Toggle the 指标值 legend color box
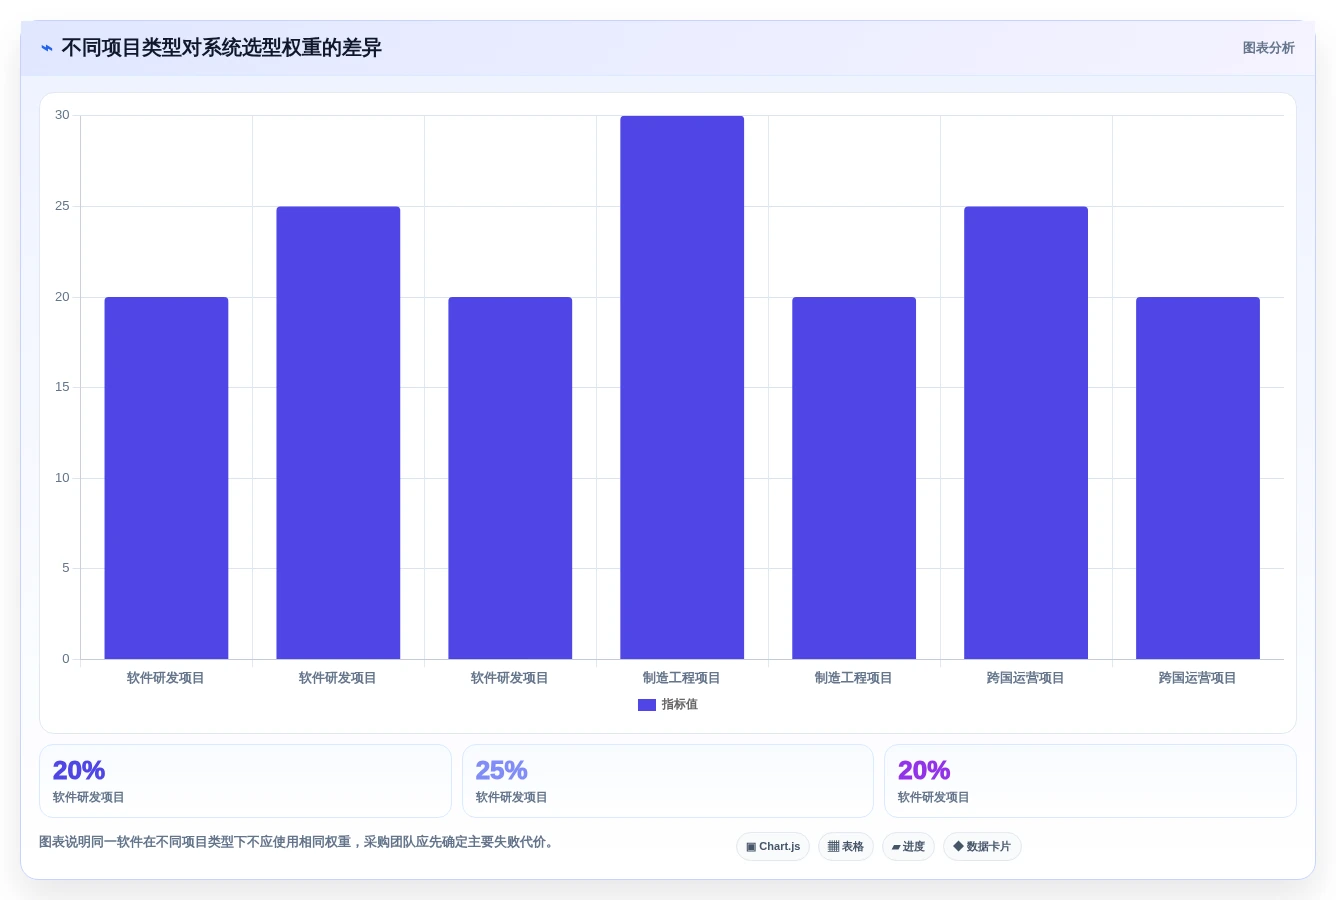The width and height of the screenshot is (1336, 900). pyautogui.click(x=647, y=705)
